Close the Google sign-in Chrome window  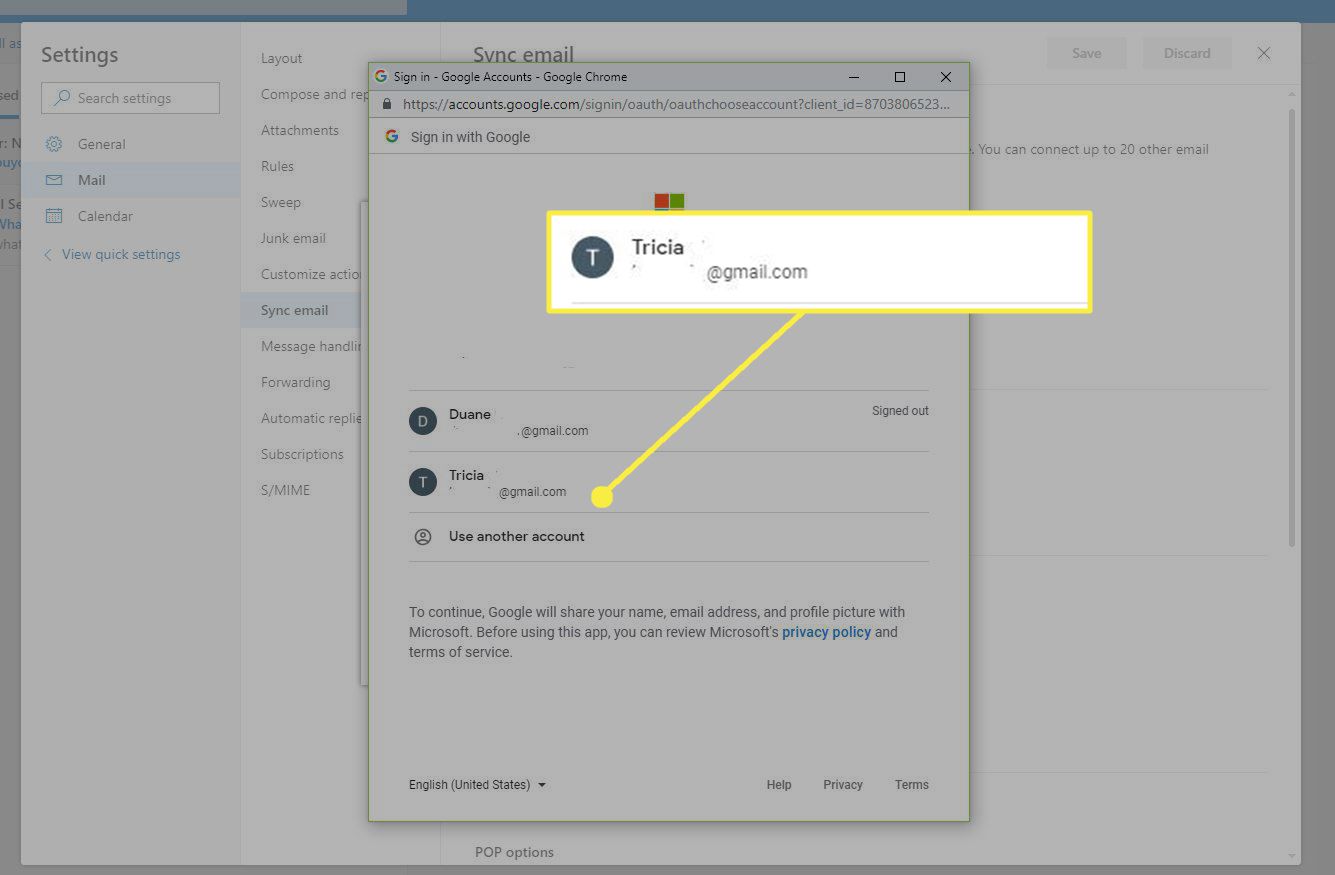point(946,77)
